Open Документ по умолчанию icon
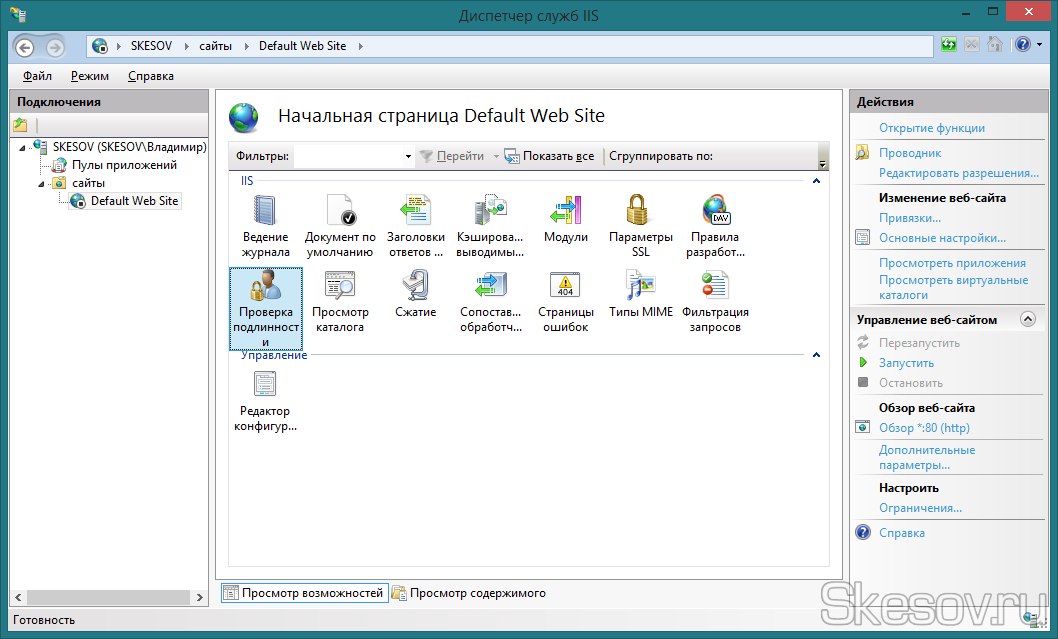 point(340,211)
